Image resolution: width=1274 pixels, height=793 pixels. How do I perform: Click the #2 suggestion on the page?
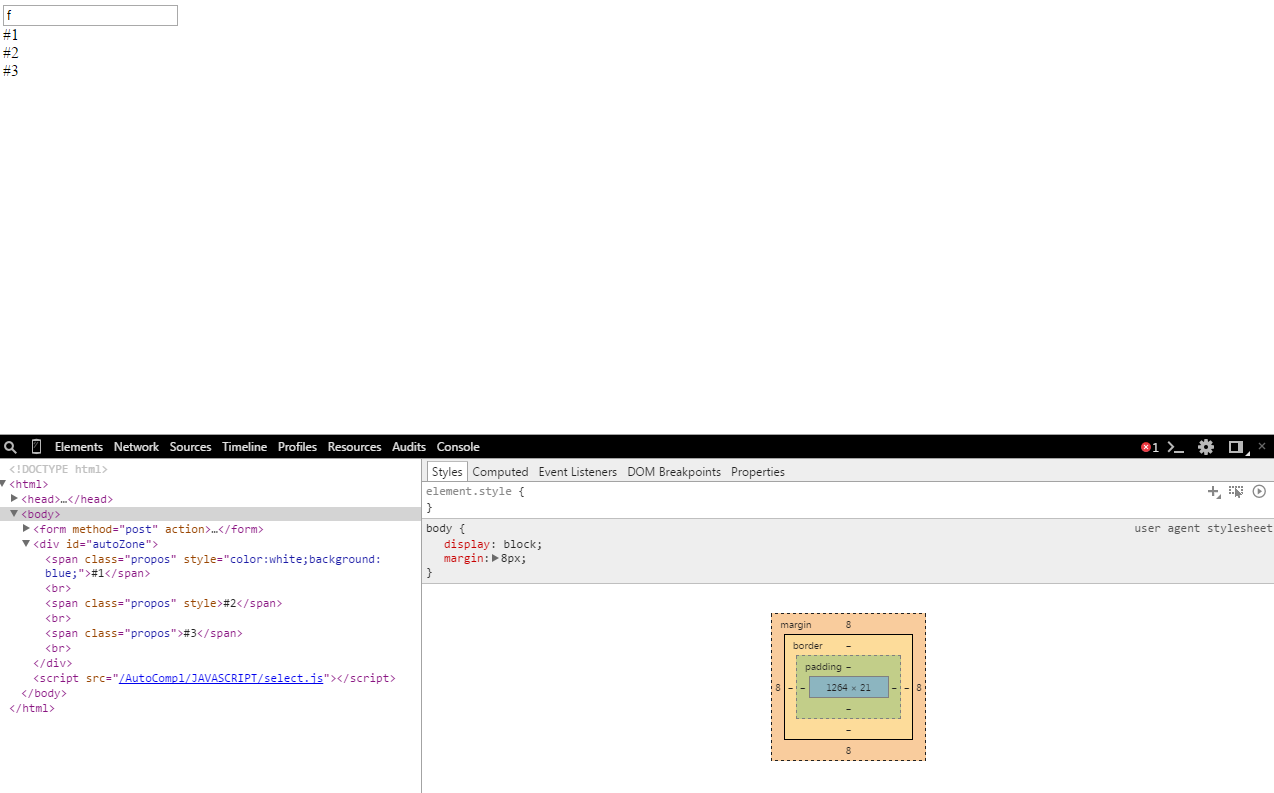(10, 53)
